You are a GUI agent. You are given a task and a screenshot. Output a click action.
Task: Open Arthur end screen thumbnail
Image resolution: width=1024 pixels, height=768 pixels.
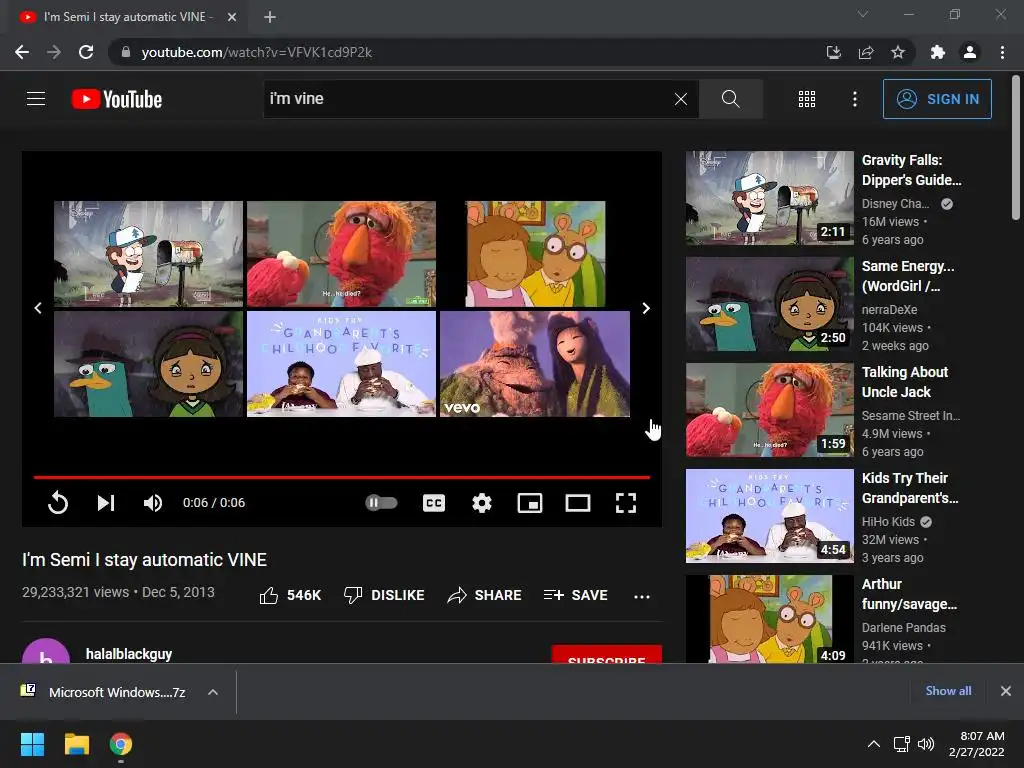click(x=535, y=253)
